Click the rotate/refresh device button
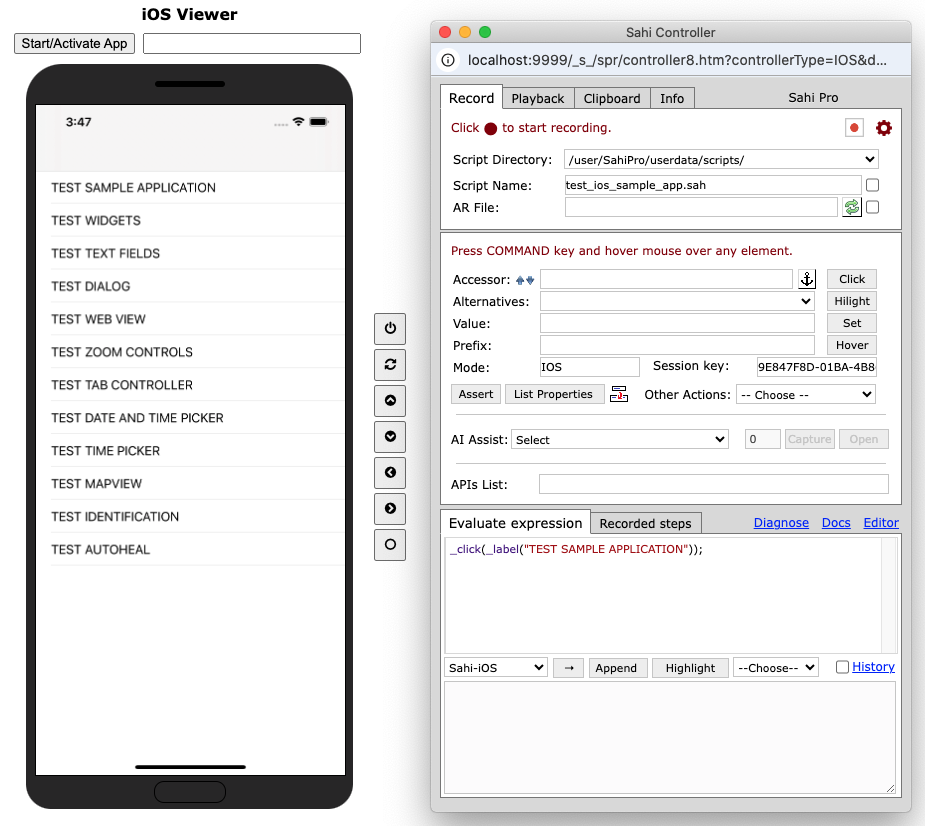 point(390,364)
